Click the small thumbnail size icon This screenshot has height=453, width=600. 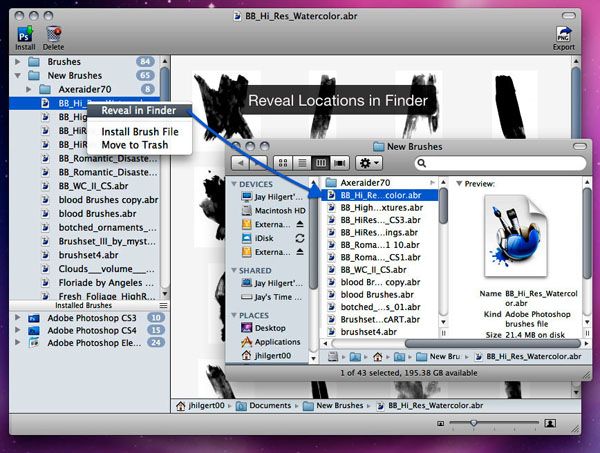[440, 424]
